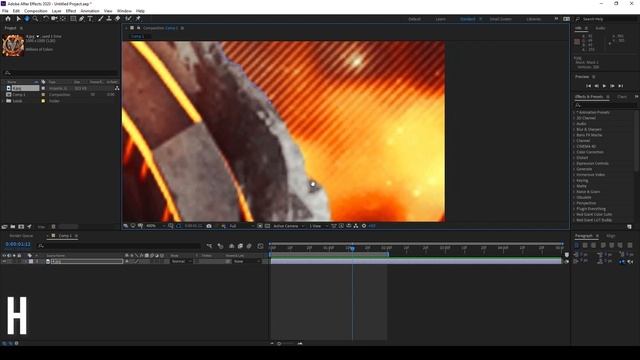The height and width of the screenshot is (360, 640).
Task: Create a new composition from Project panel
Action: 21,227
